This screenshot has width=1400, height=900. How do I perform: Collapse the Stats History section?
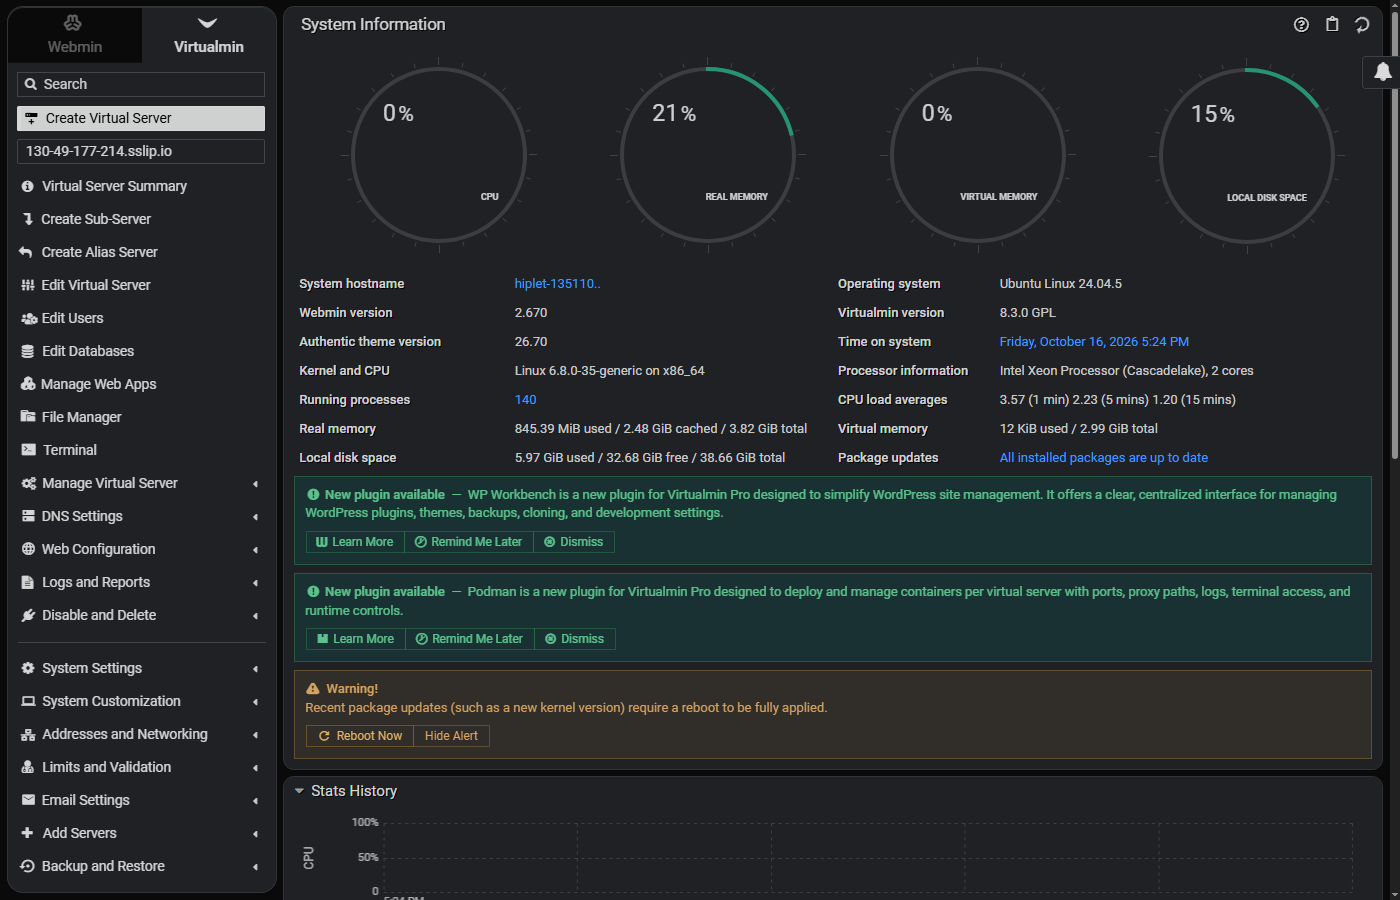pos(299,791)
